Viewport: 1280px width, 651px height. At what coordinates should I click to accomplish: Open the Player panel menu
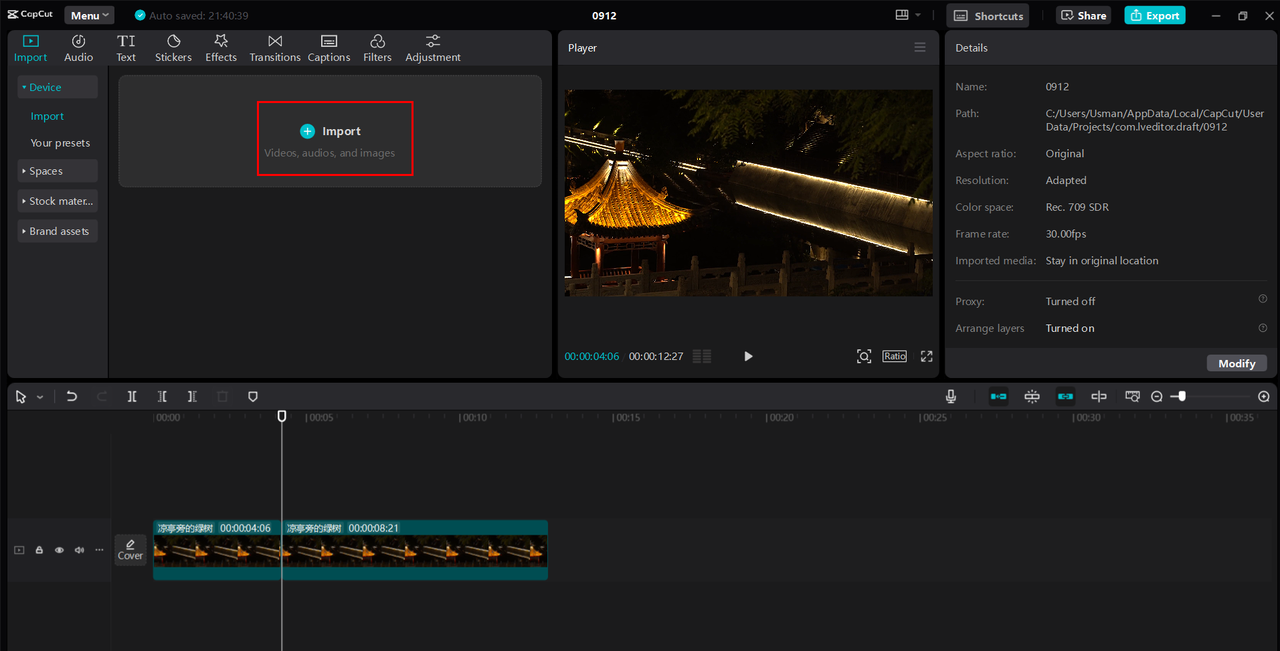(x=920, y=47)
